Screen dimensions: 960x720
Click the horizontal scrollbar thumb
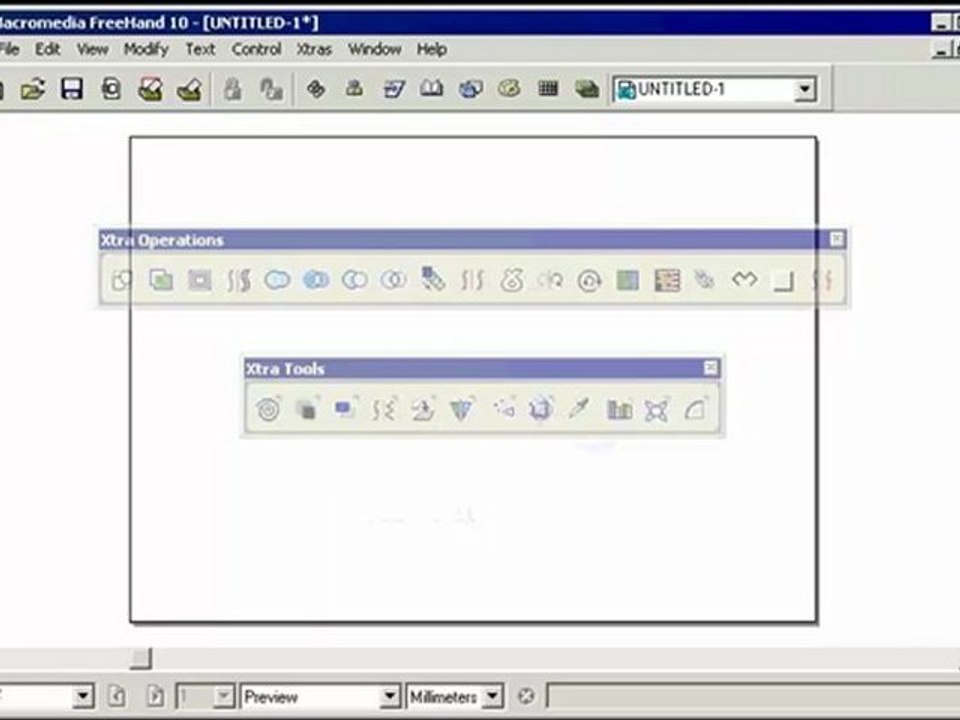[x=140, y=659]
